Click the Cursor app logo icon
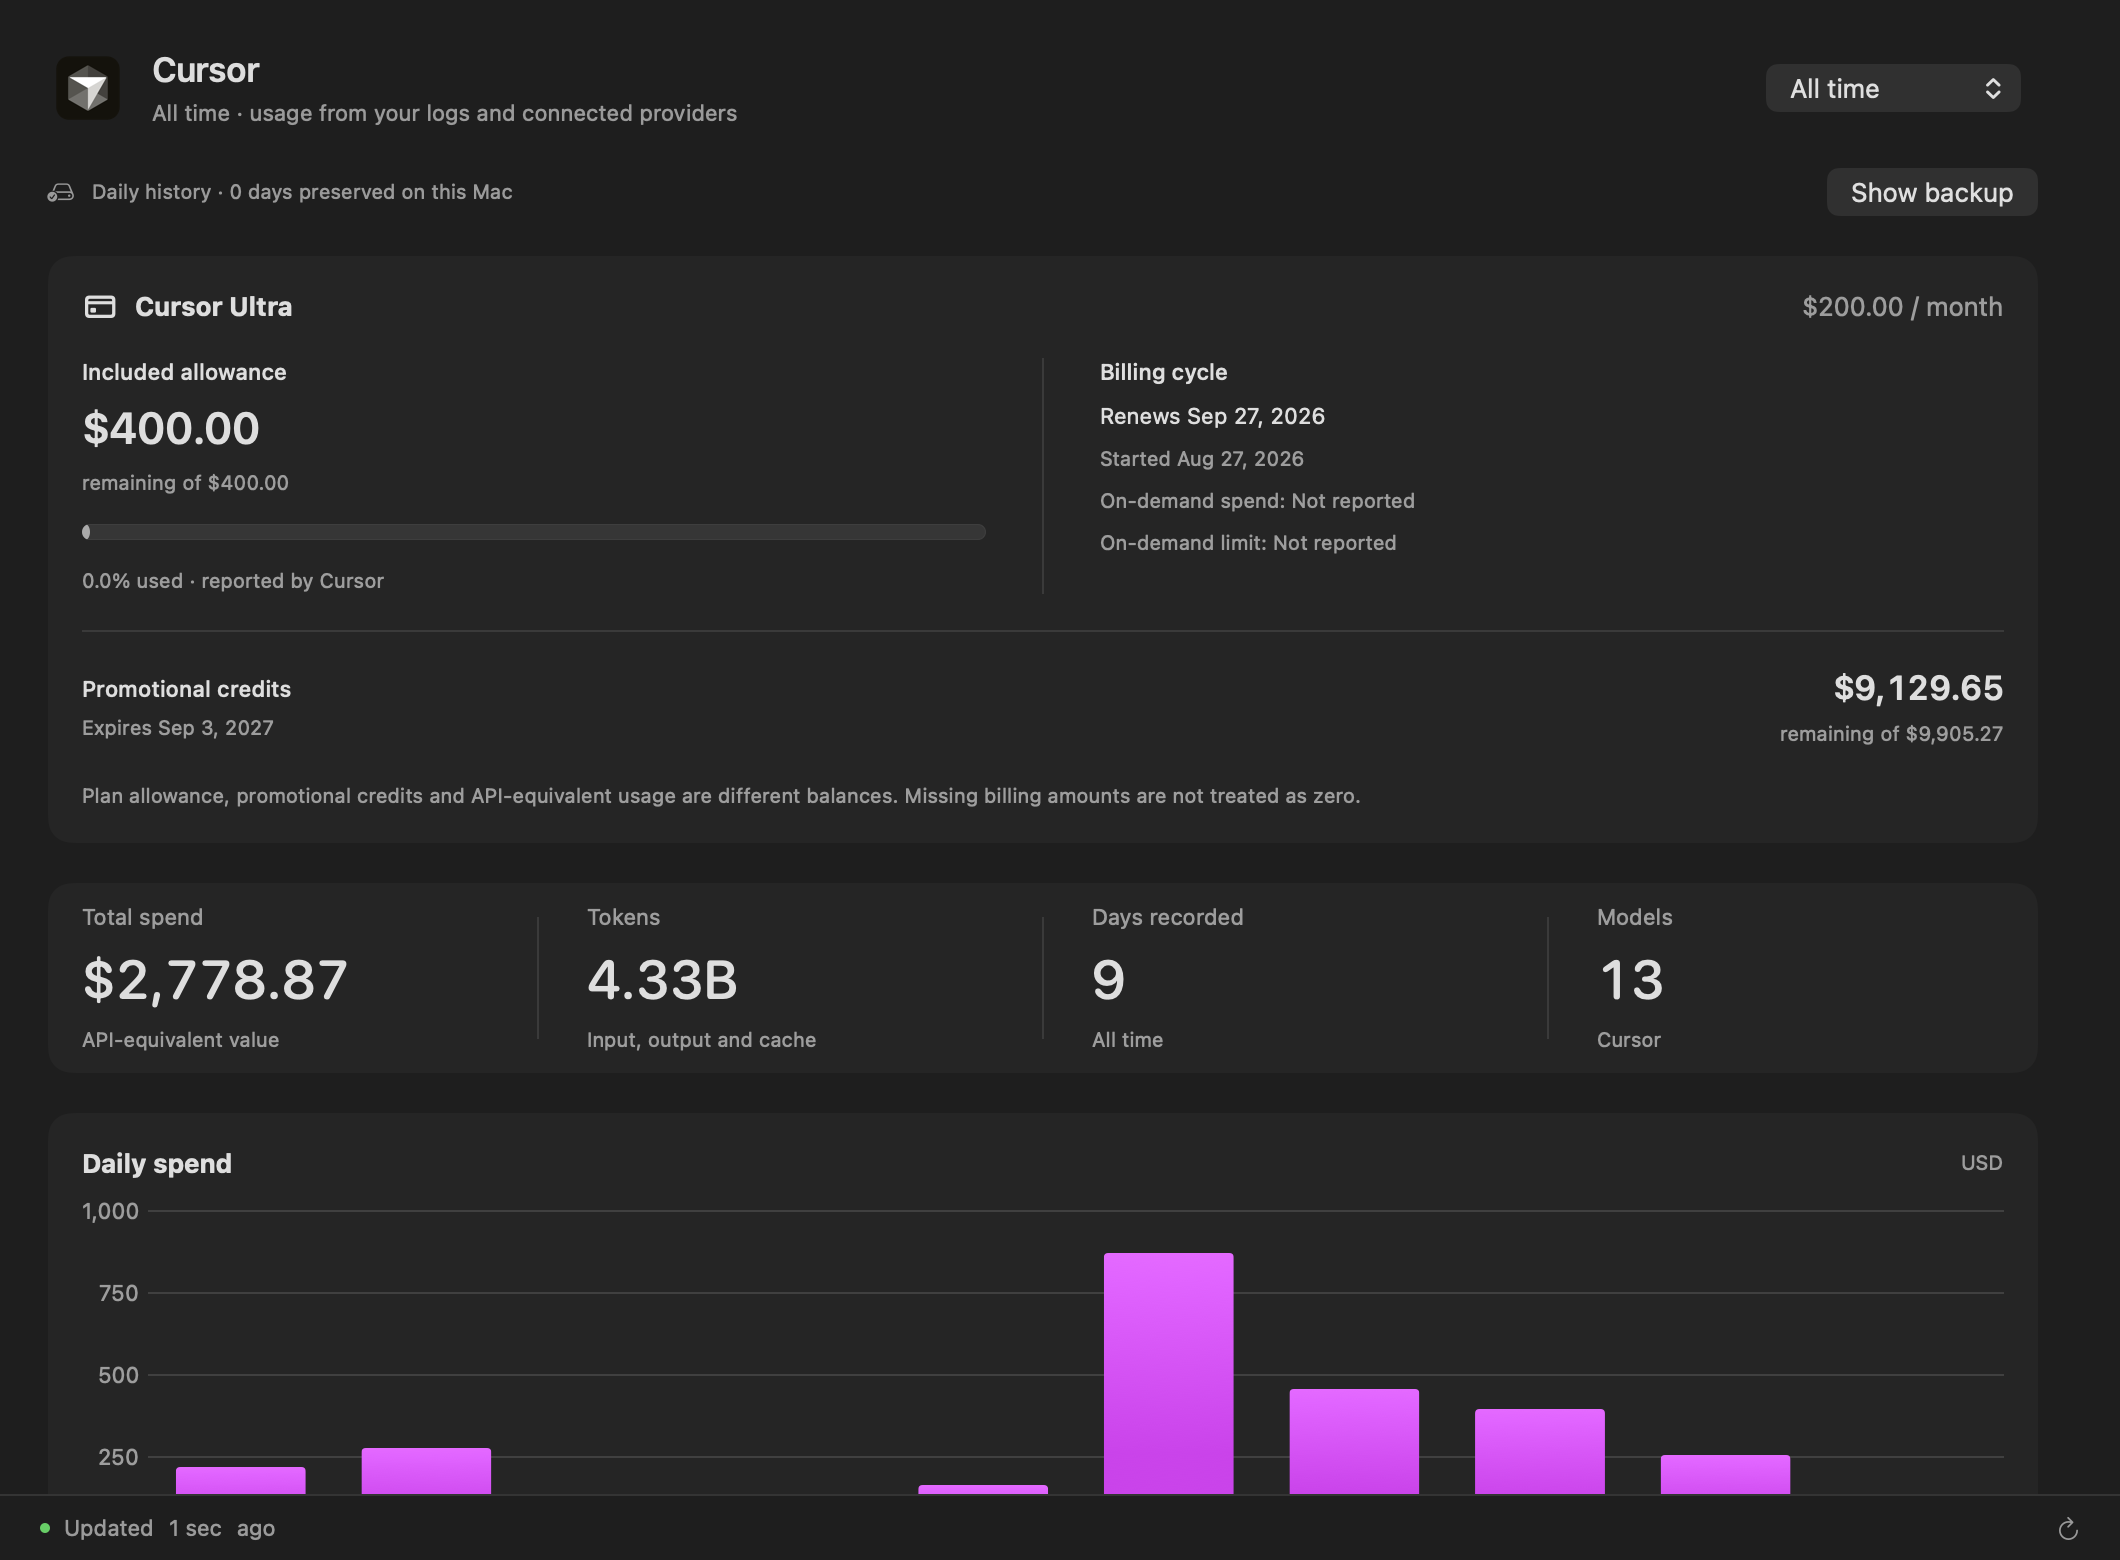 (x=88, y=88)
